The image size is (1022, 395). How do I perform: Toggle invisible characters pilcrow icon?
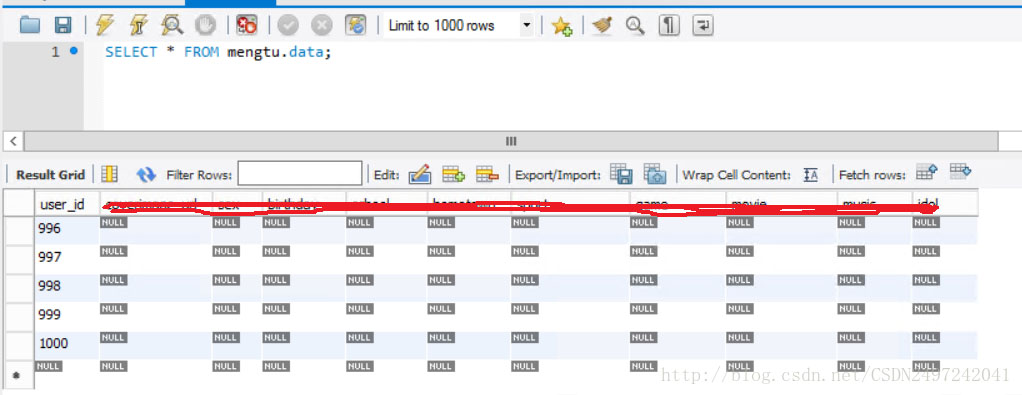tap(669, 25)
